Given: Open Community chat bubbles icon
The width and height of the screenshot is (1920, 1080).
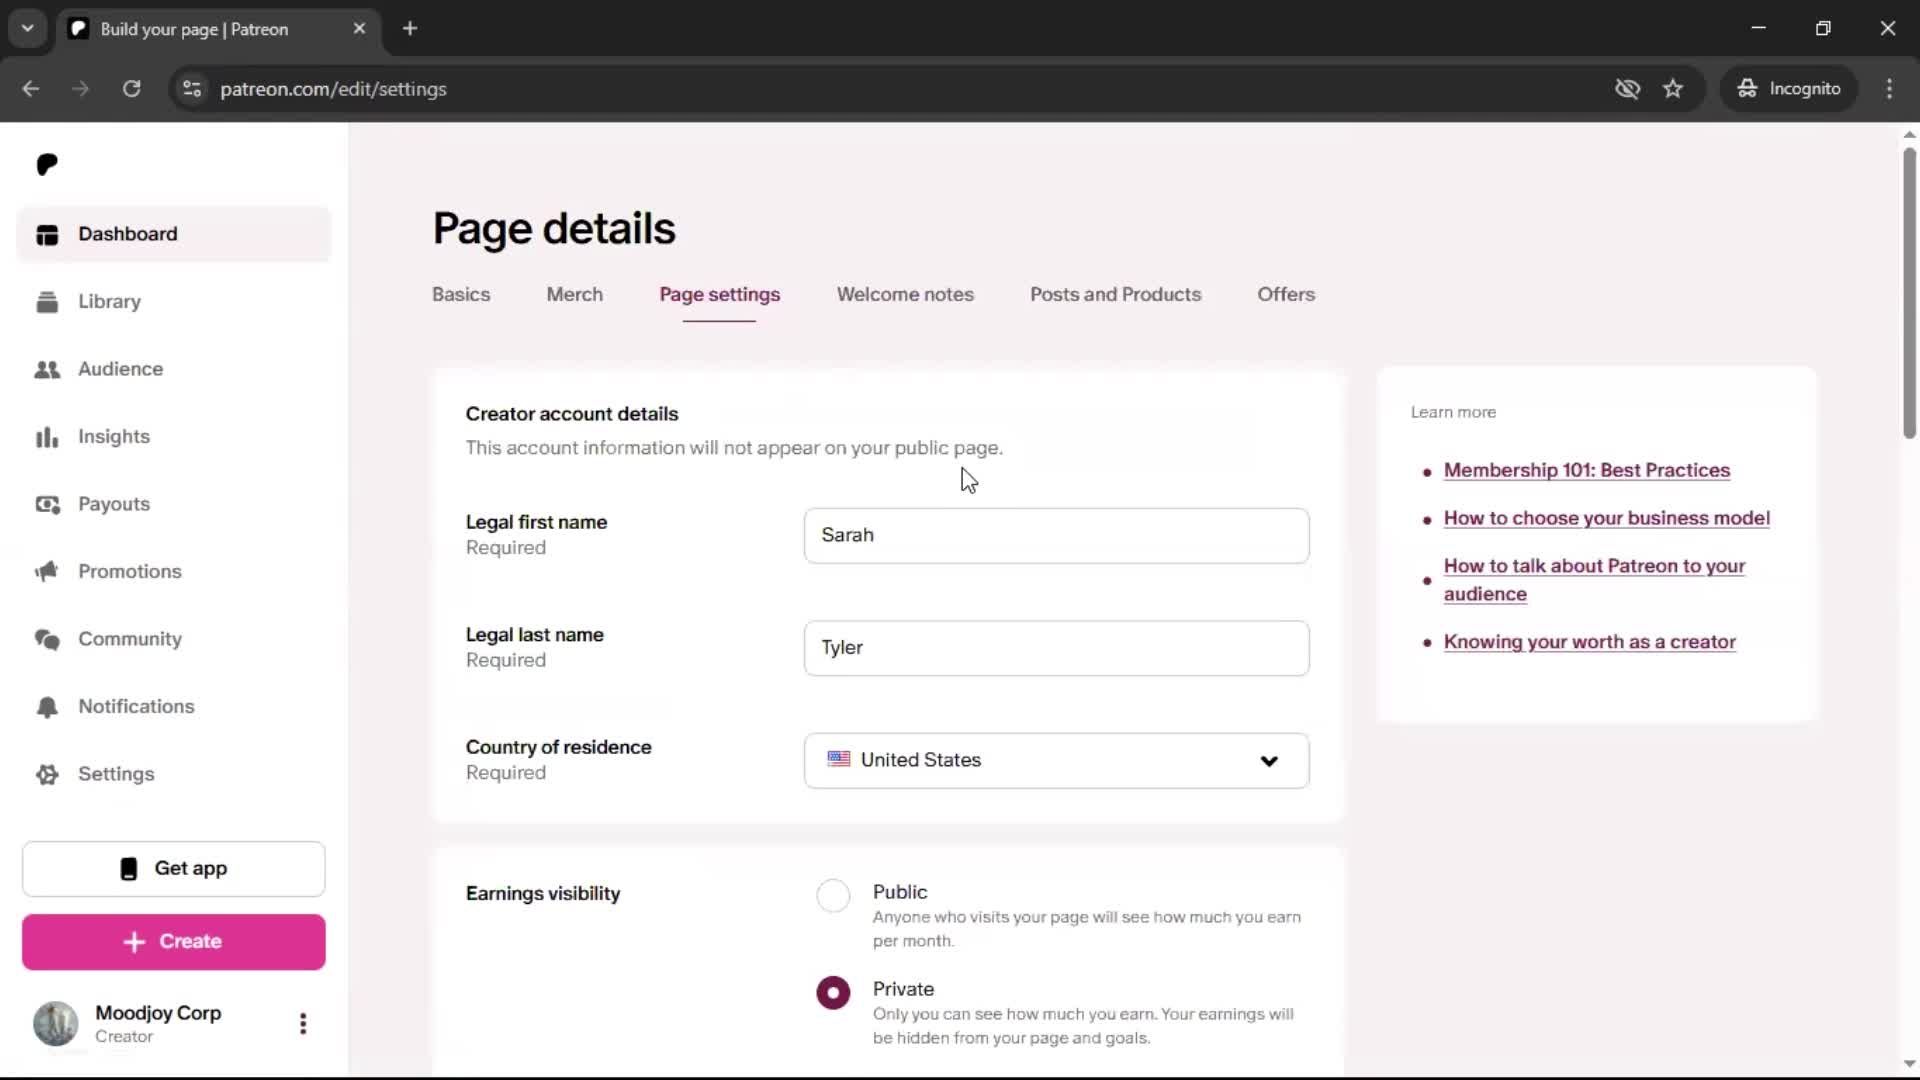Looking at the screenshot, I should (47, 639).
